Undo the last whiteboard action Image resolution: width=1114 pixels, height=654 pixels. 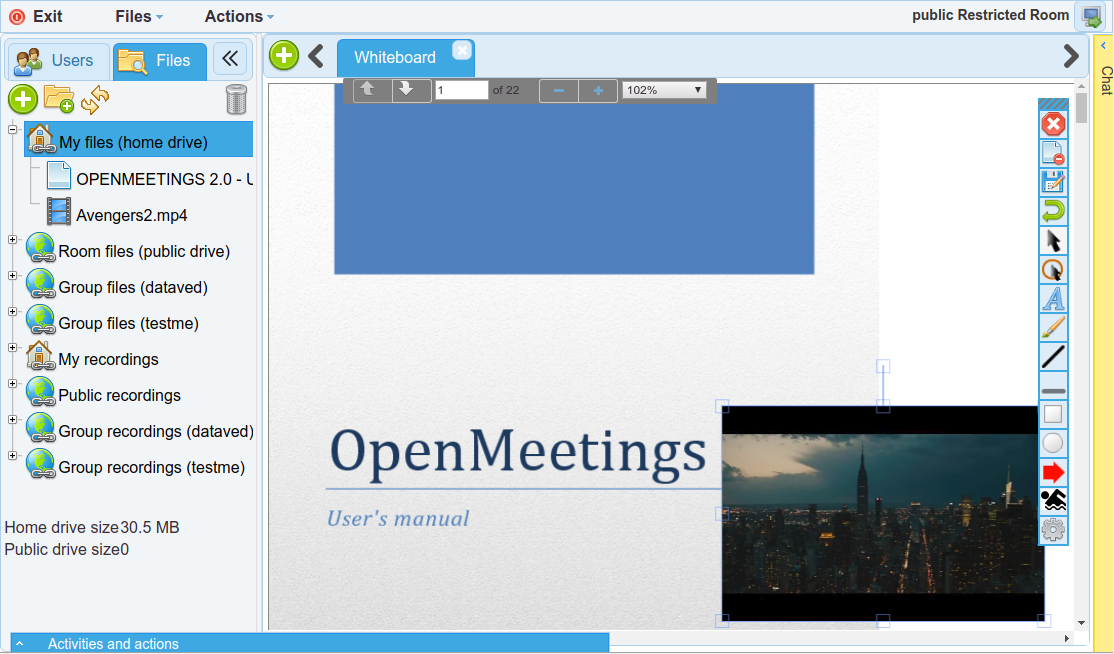coord(1053,211)
